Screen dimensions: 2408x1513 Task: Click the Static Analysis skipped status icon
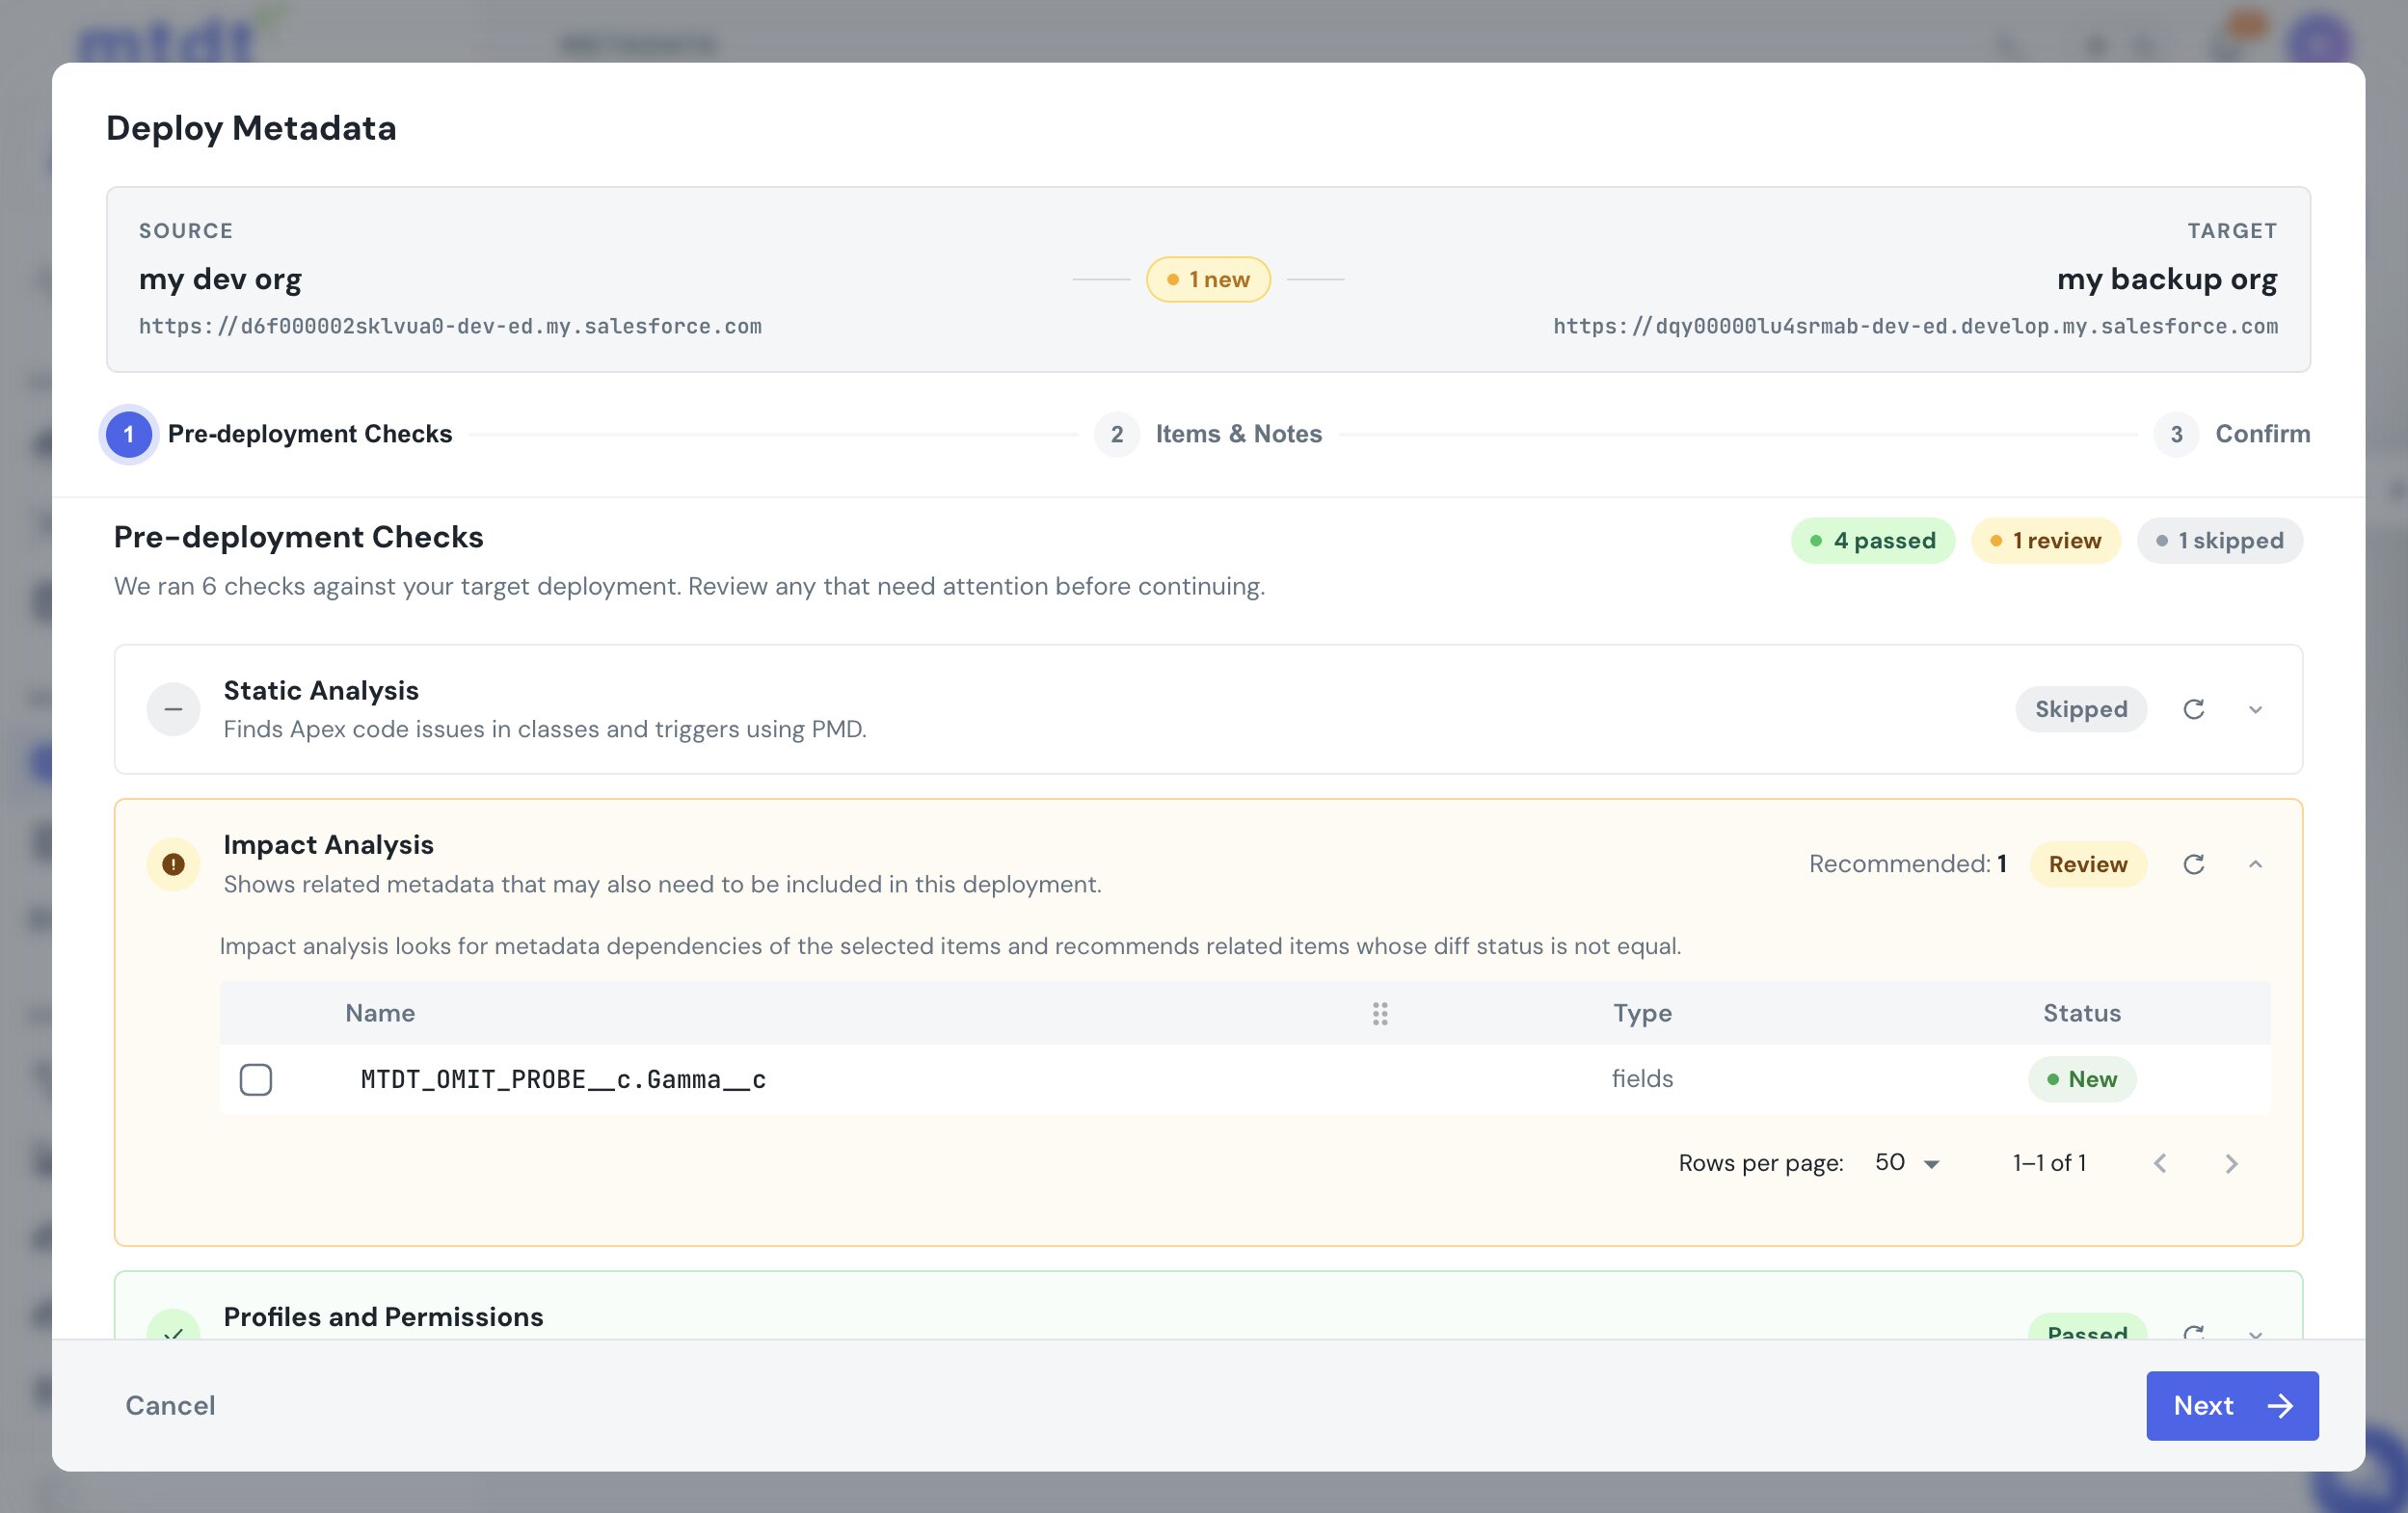[173, 709]
